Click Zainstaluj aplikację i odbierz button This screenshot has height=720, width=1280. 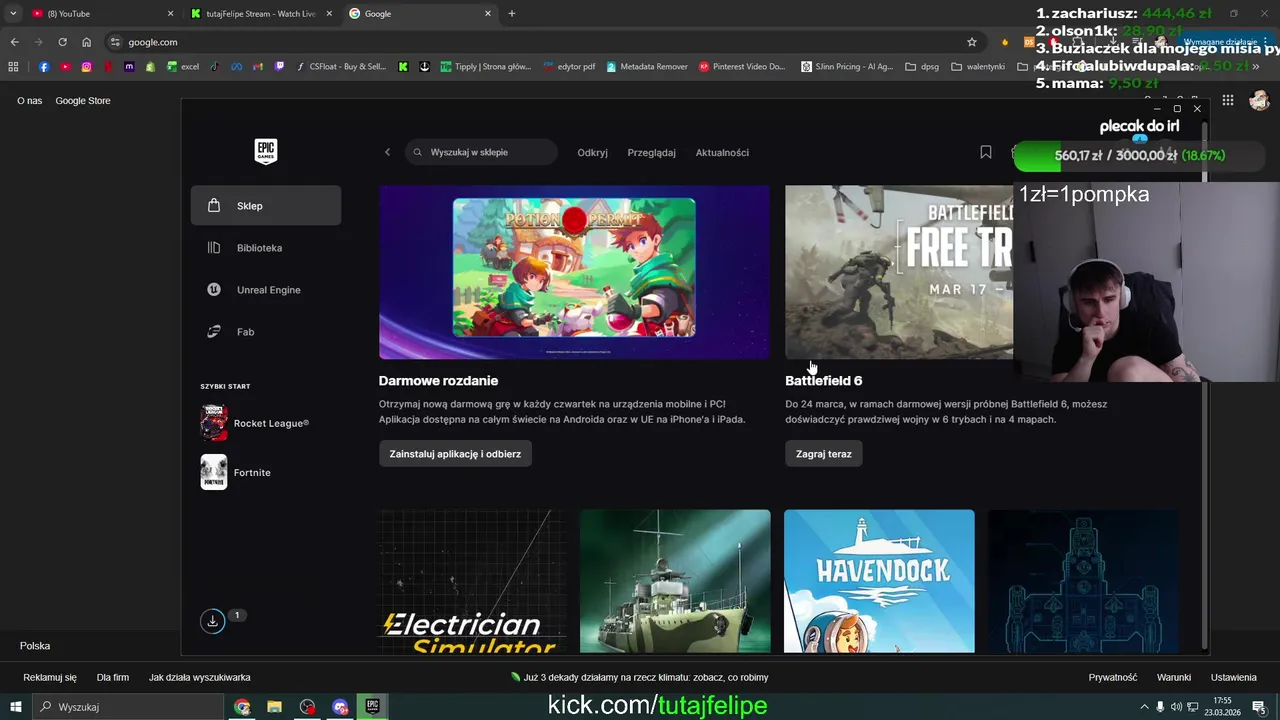455,454
